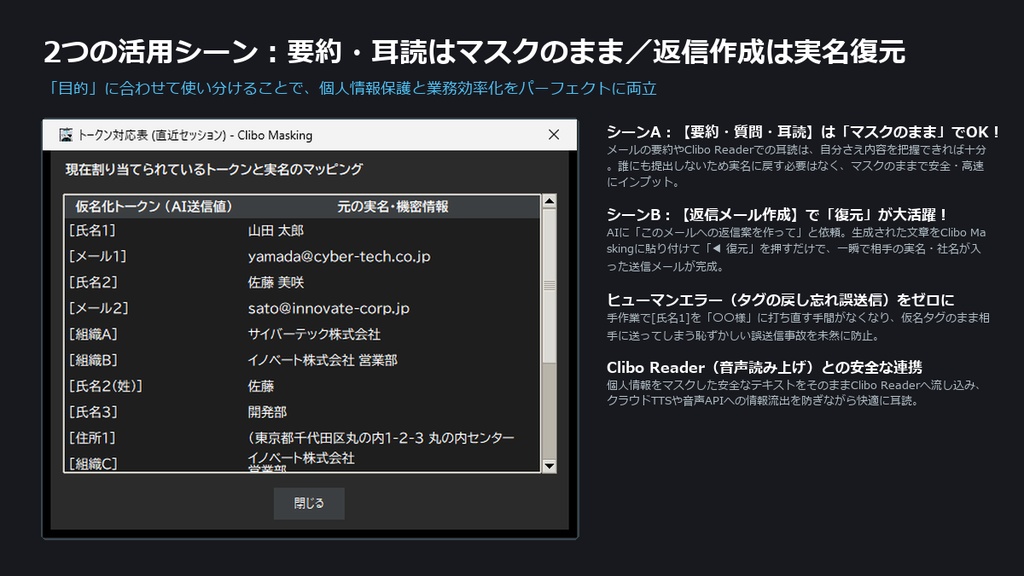
Task: Click the blue subtitle starting 「目的」に合わせて
Action: [x=351, y=88]
